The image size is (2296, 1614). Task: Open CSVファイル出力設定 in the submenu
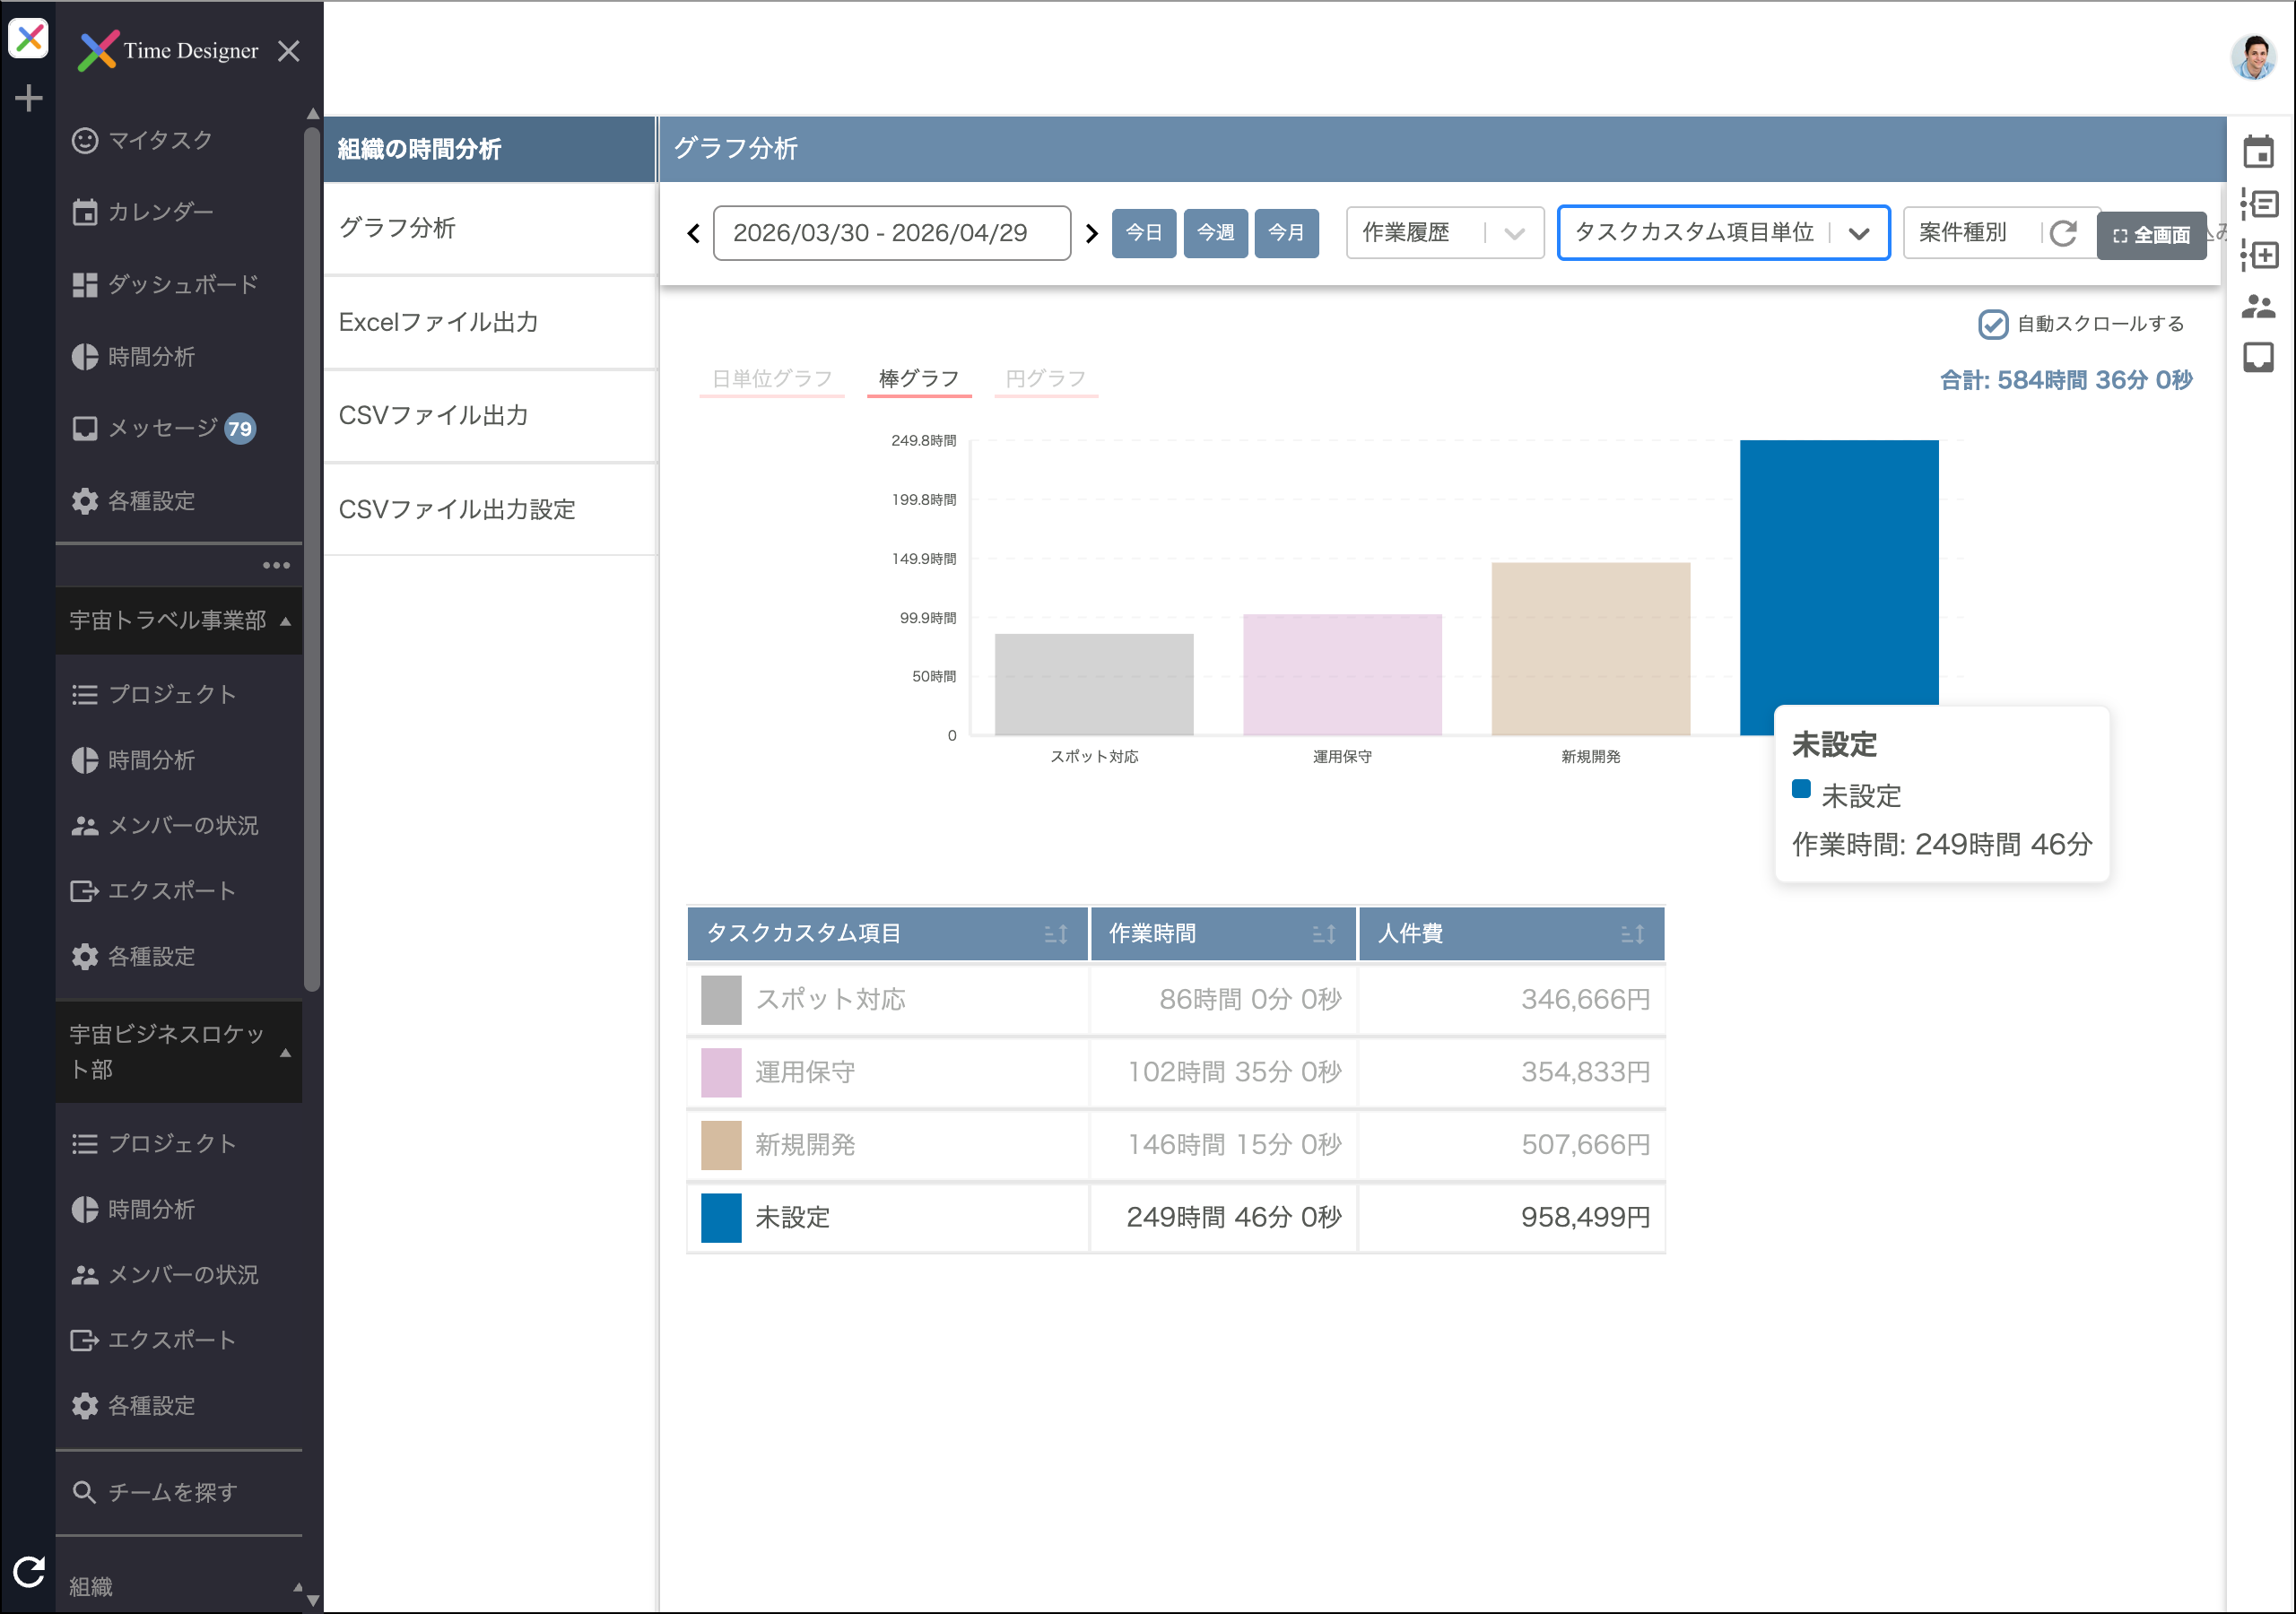(x=490, y=509)
